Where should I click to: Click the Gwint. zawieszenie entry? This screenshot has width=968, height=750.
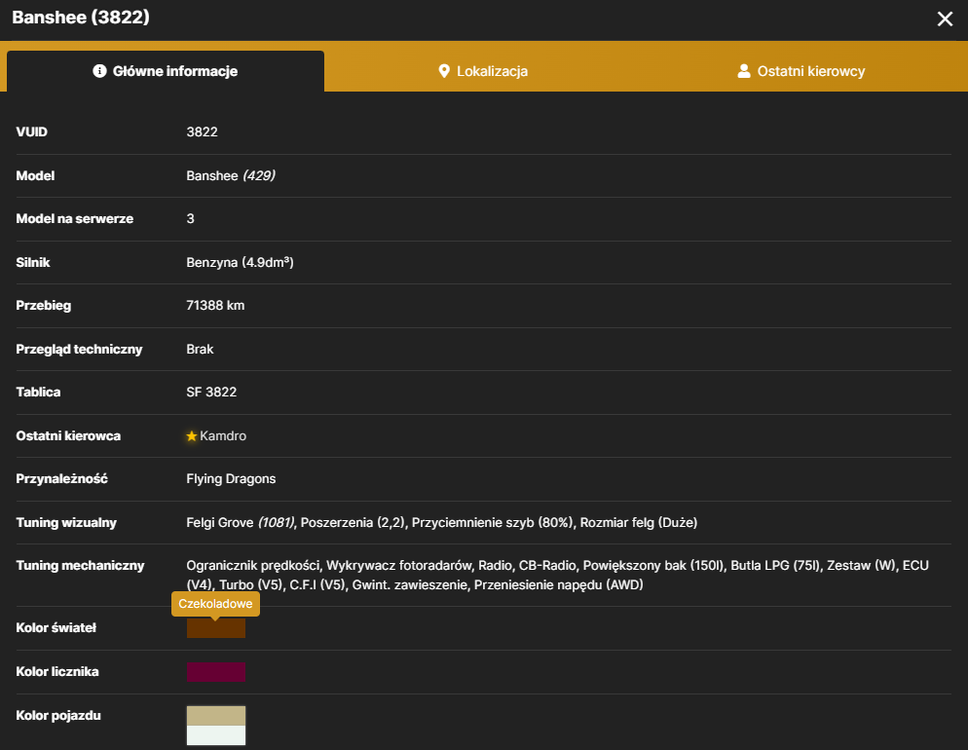(410, 585)
